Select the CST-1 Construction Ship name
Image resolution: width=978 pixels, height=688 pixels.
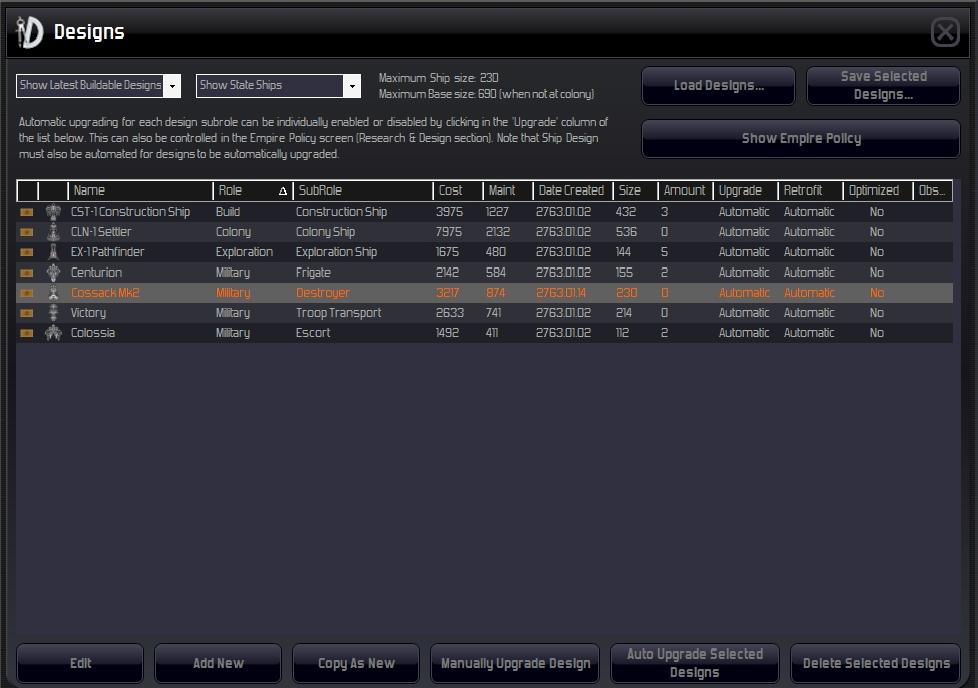click(x=130, y=212)
